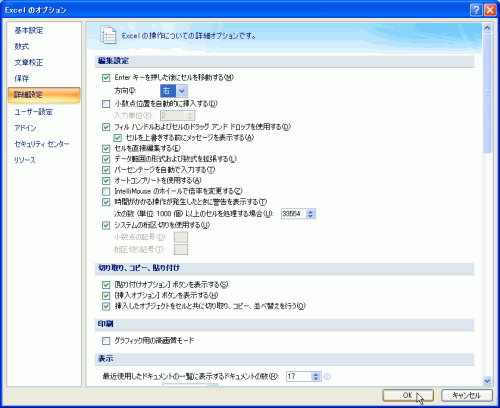Click the キャンセル button

467,395
